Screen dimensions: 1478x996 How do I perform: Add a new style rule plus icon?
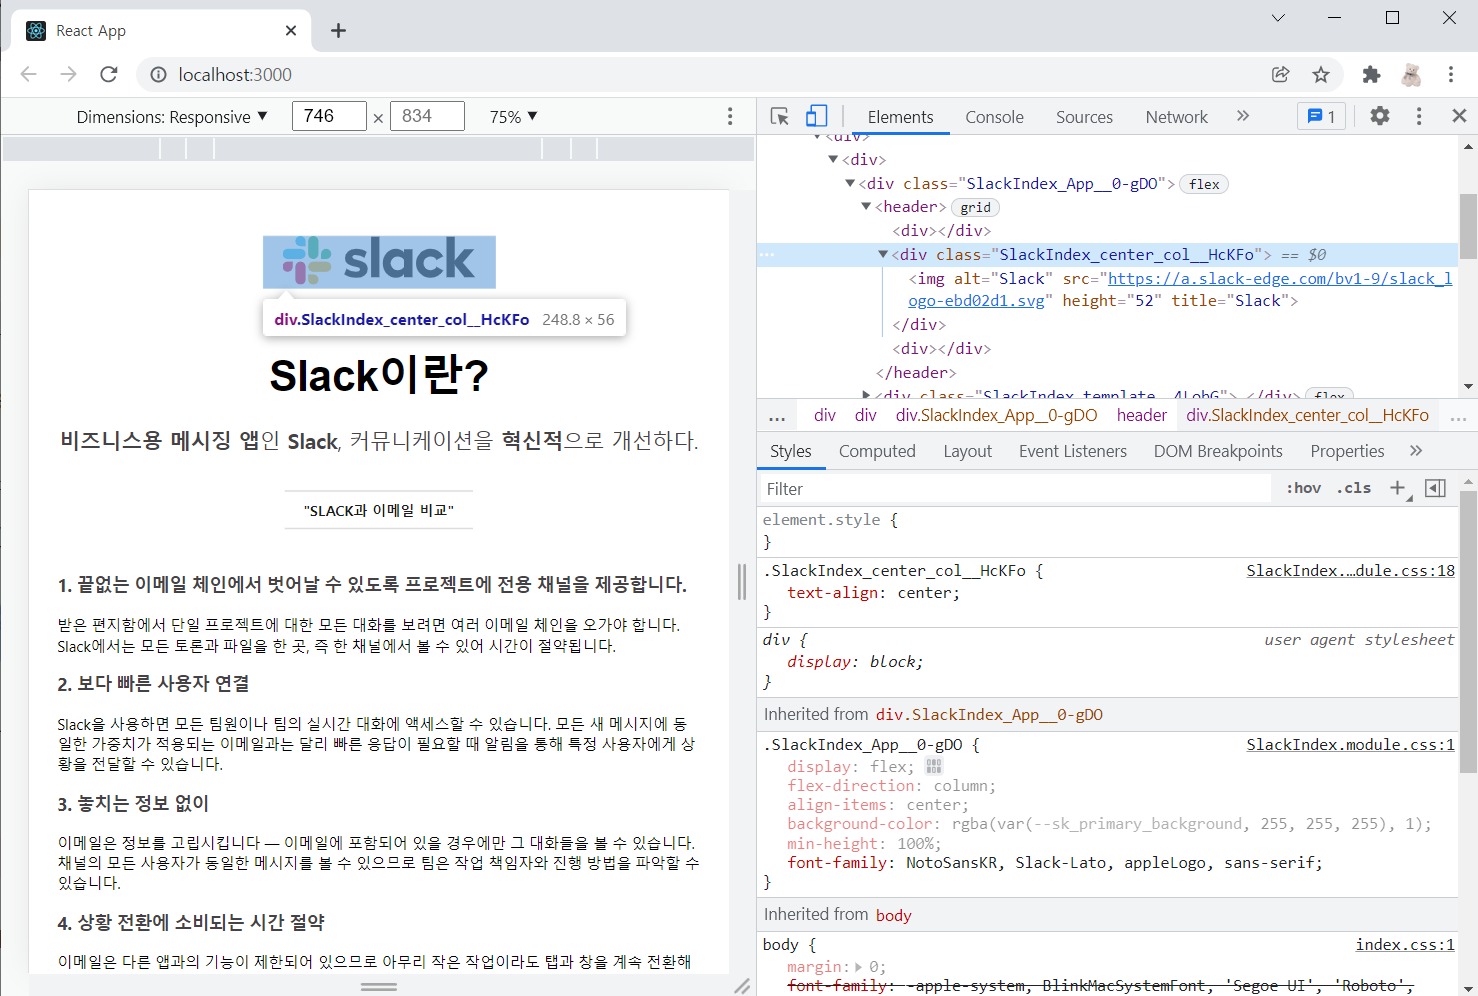coord(1398,488)
